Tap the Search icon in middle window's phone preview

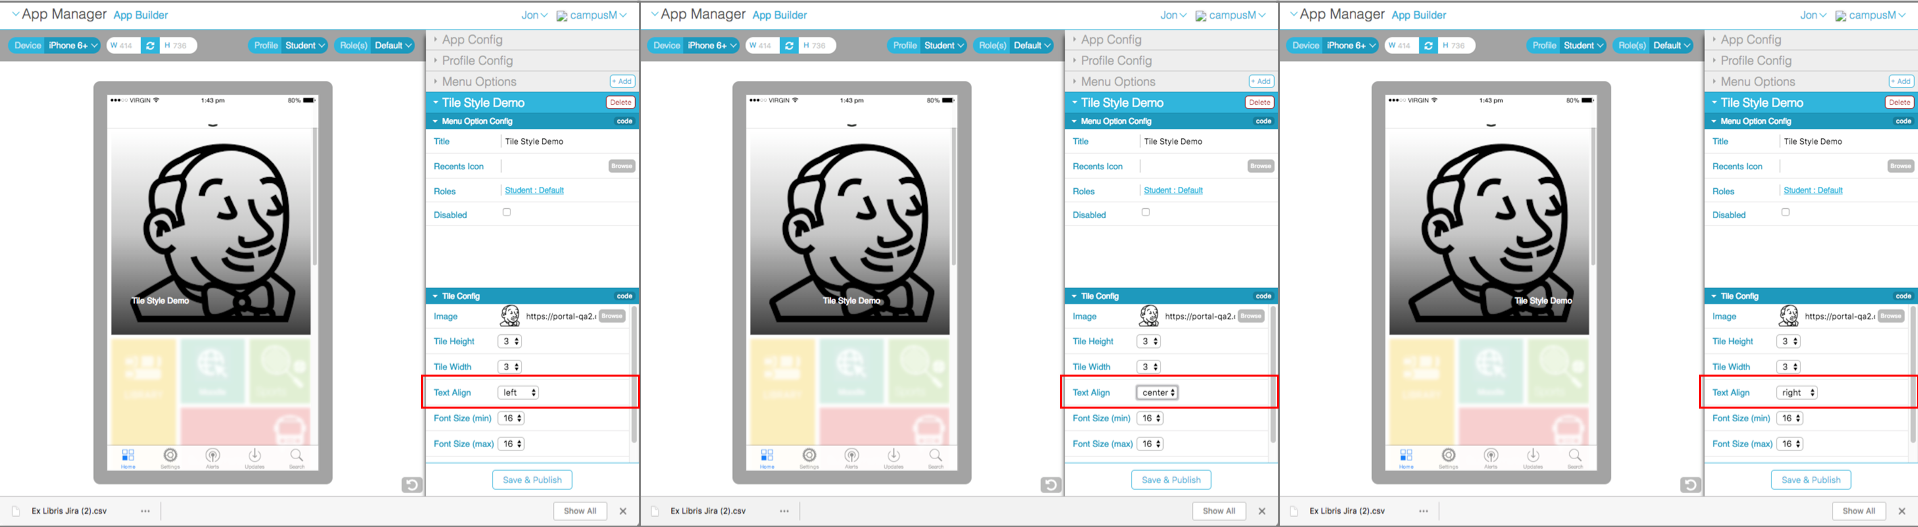pos(936,458)
